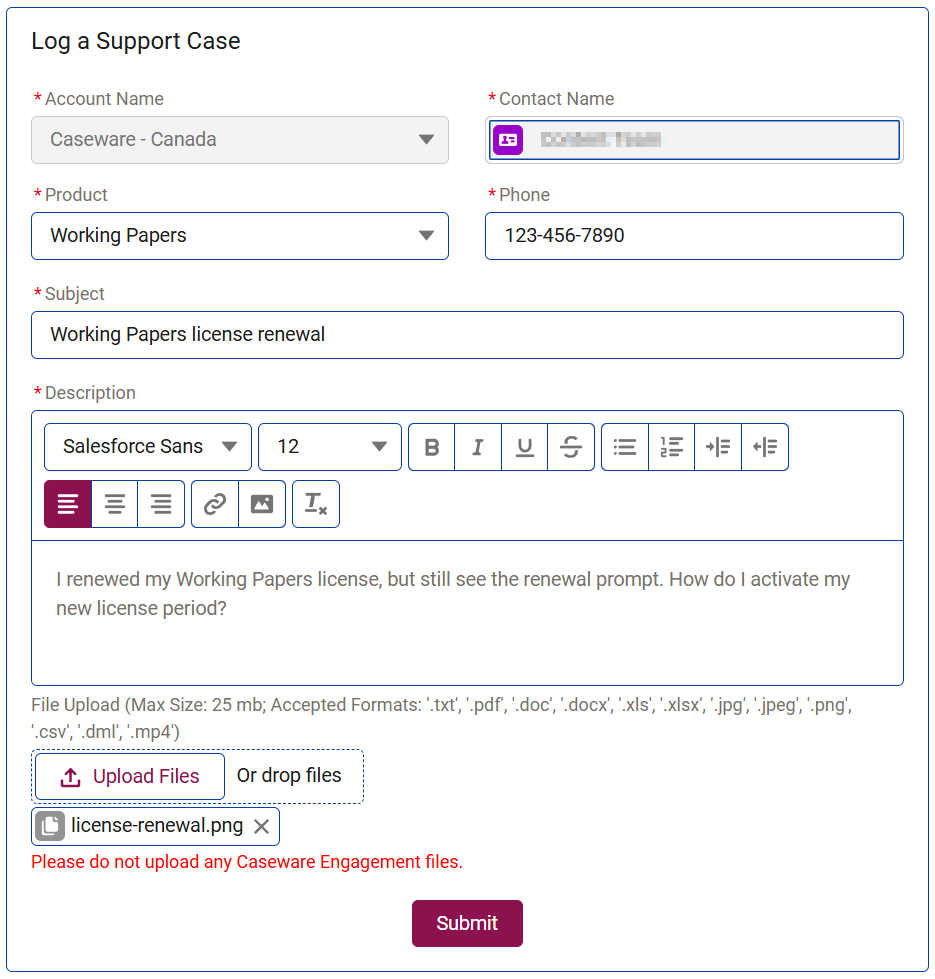Toggle bold formatting in the description toolbar
Screen dimensions: 935x979
click(432, 447)
